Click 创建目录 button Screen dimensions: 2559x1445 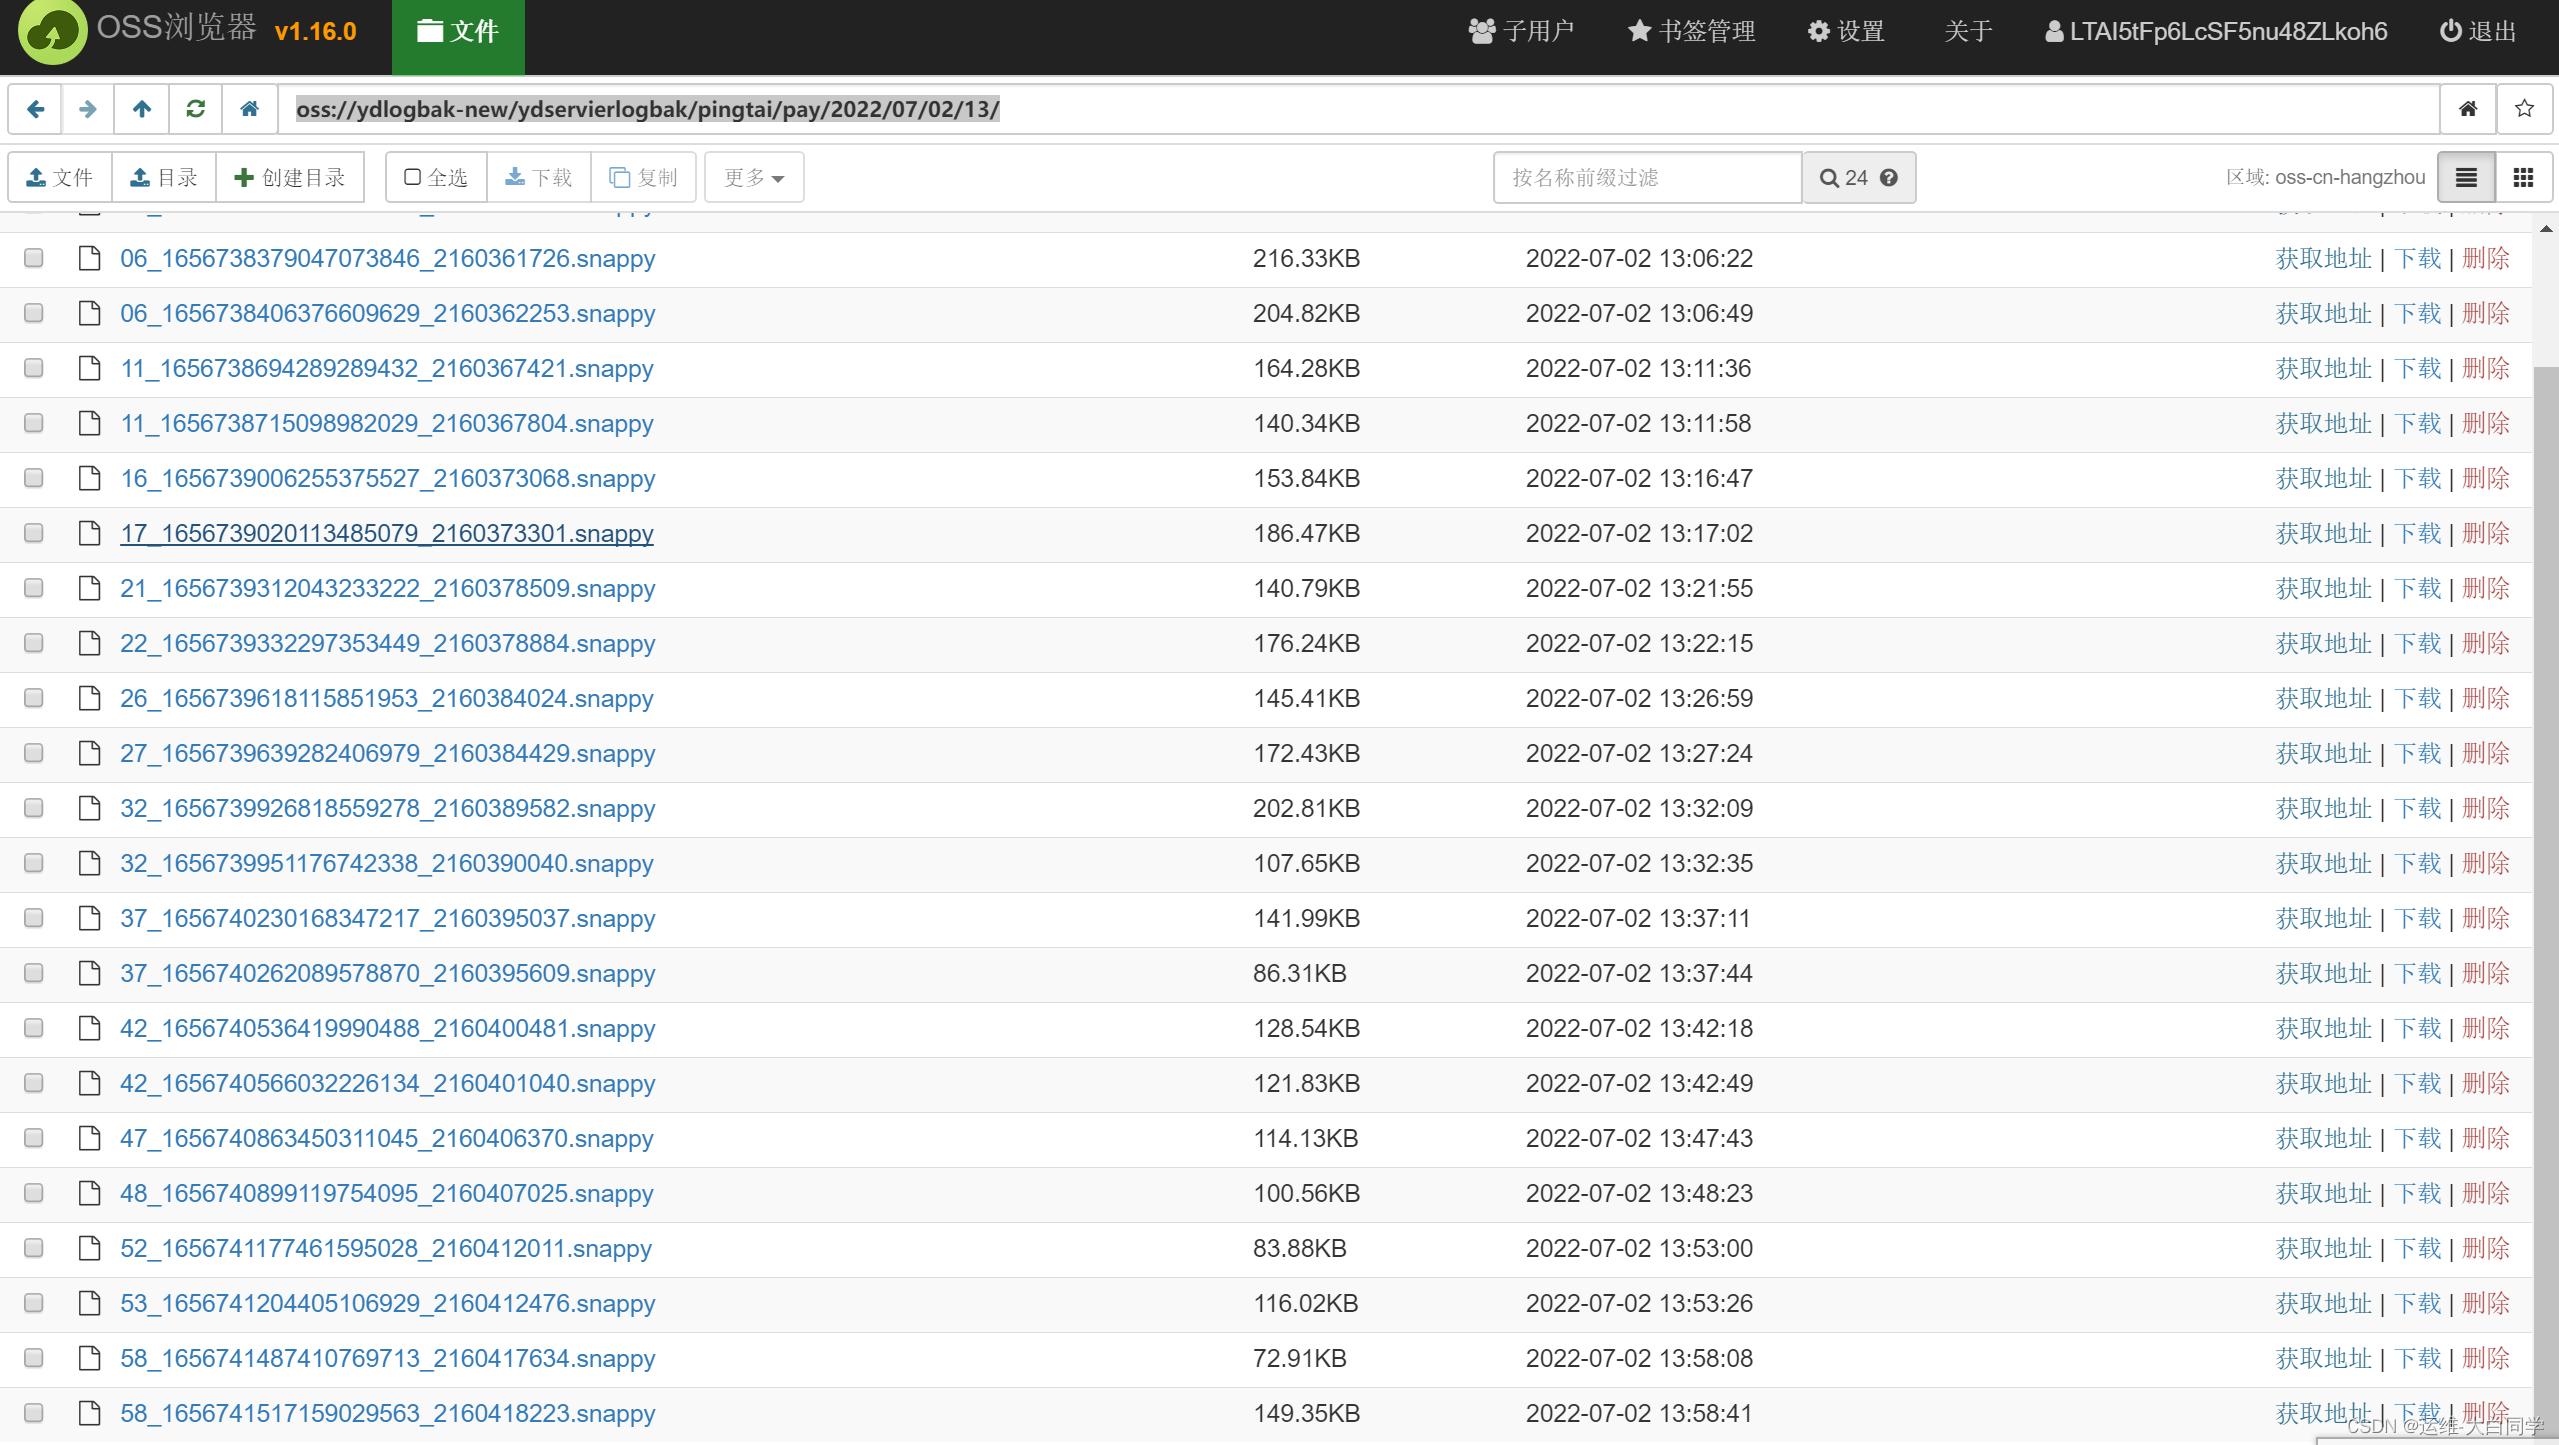point(290,177)
